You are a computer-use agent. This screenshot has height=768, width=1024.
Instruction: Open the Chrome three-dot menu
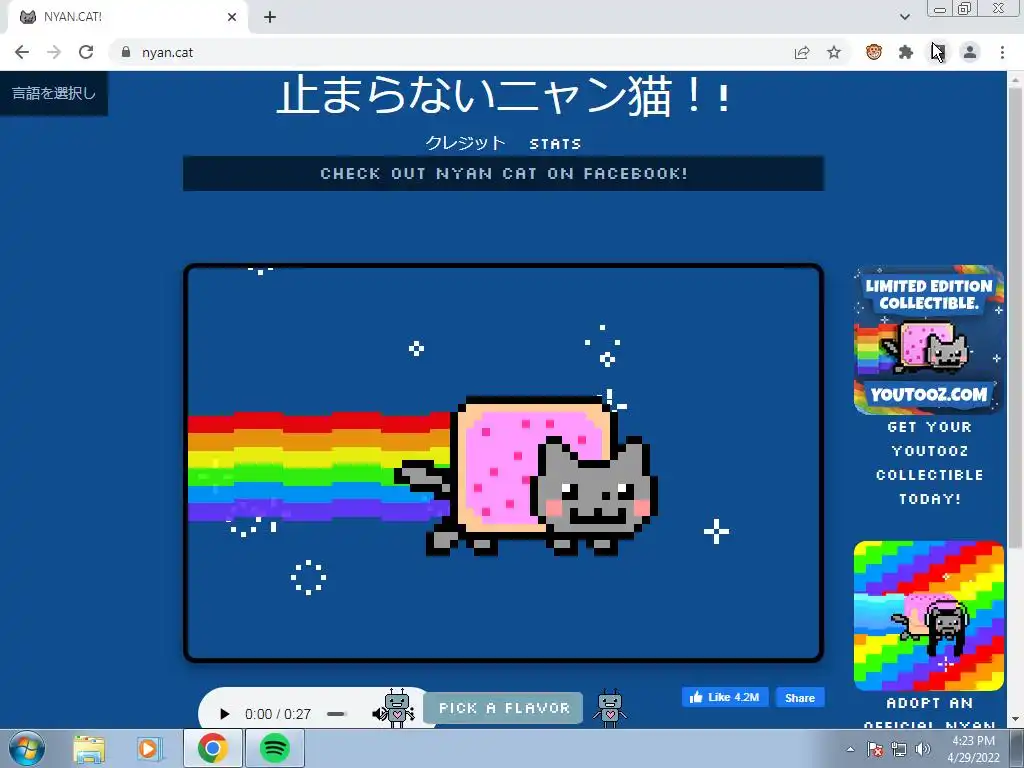pos(1002,52)
